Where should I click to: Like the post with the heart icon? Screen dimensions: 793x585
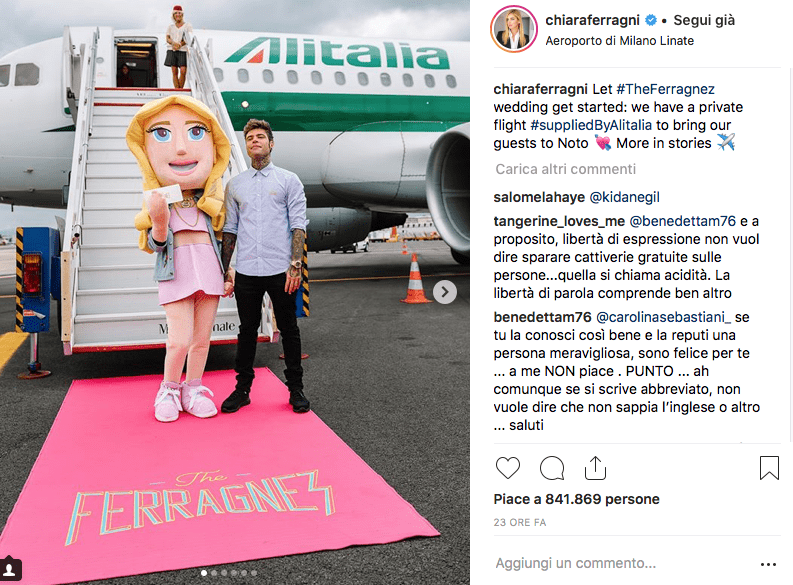(x=508, y=468)
